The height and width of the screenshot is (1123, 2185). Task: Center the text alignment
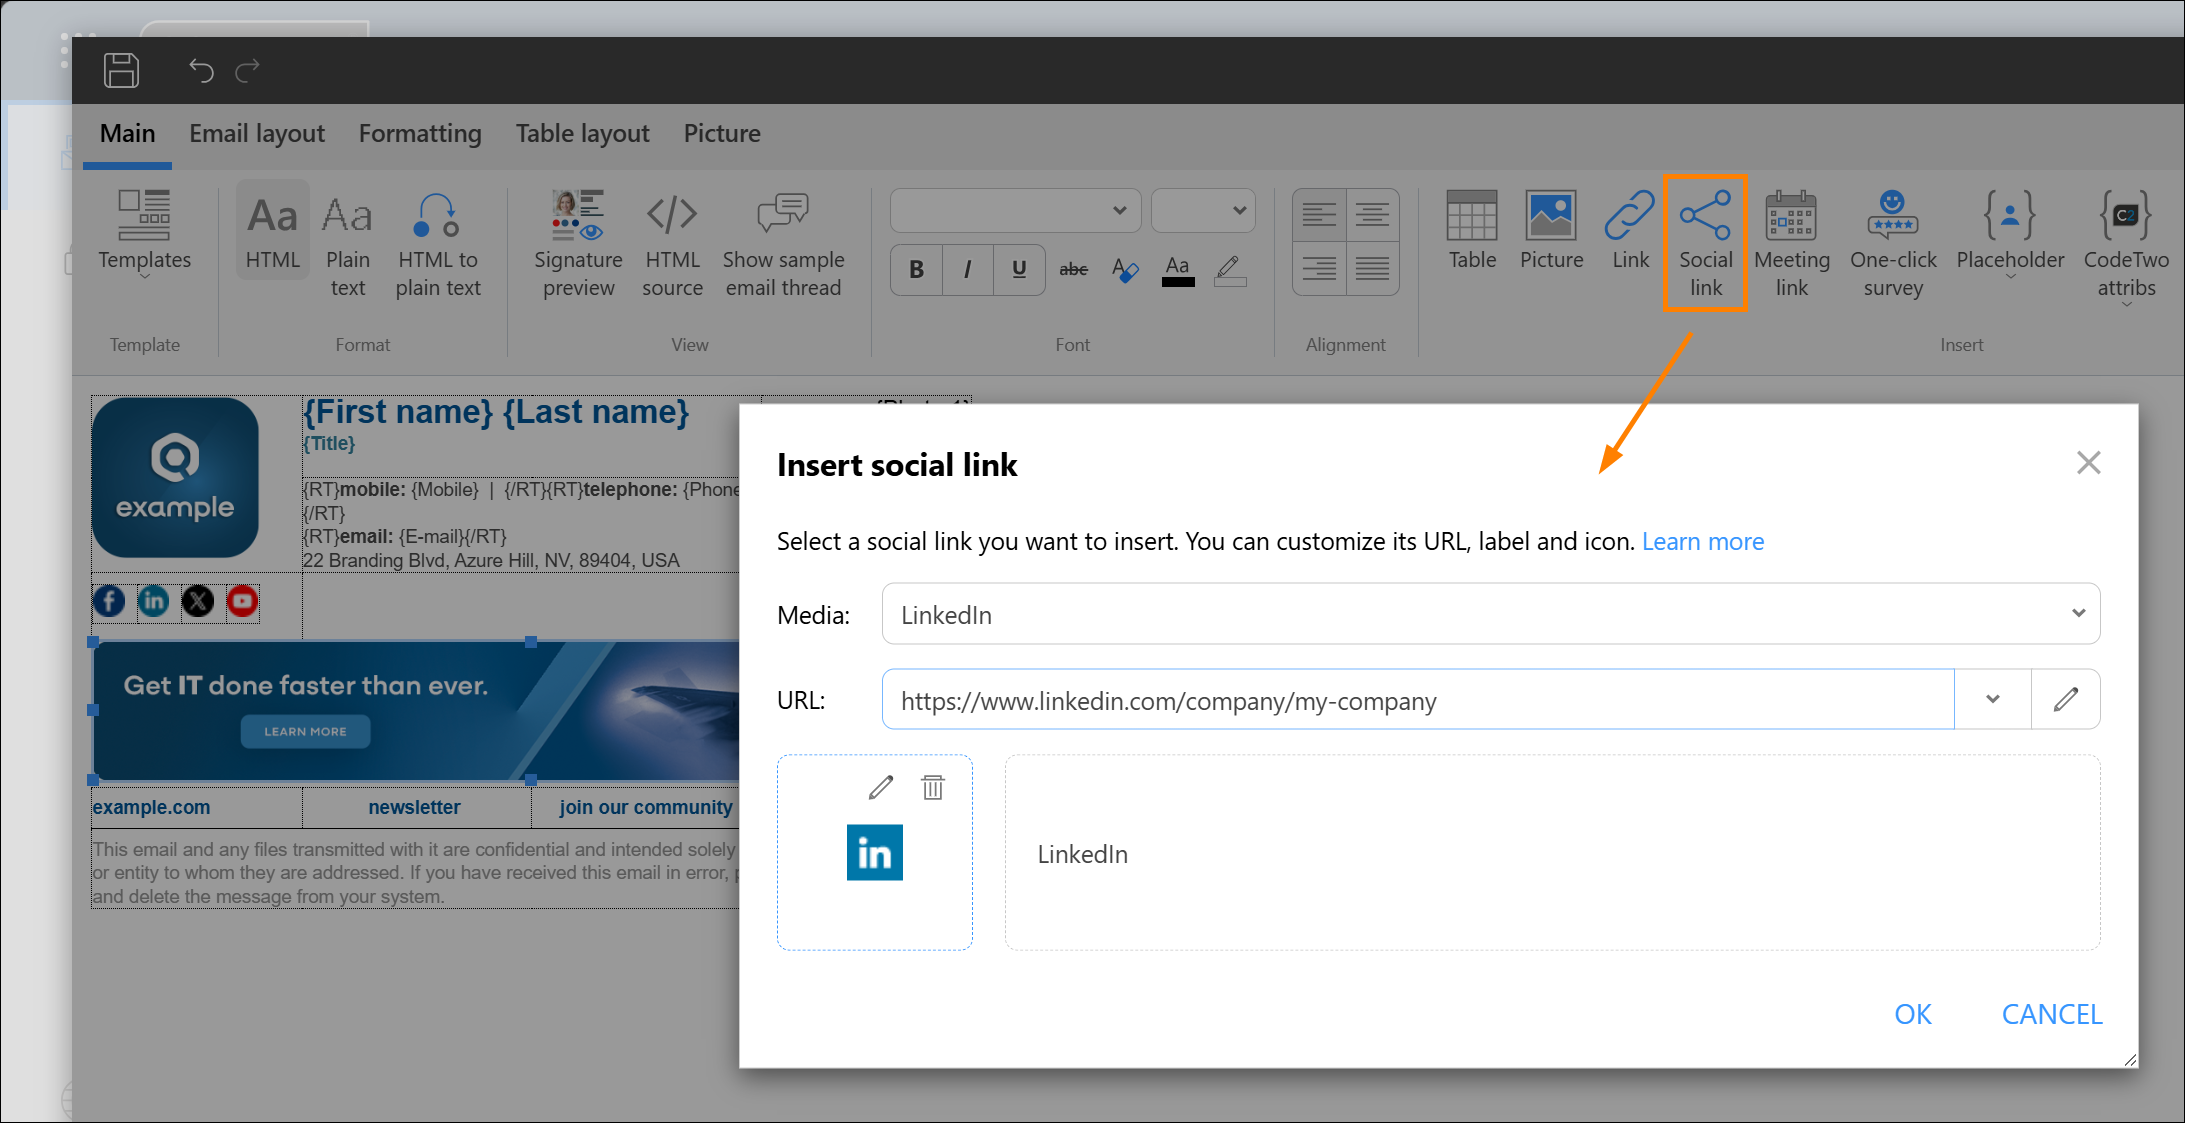(1372, 214)
